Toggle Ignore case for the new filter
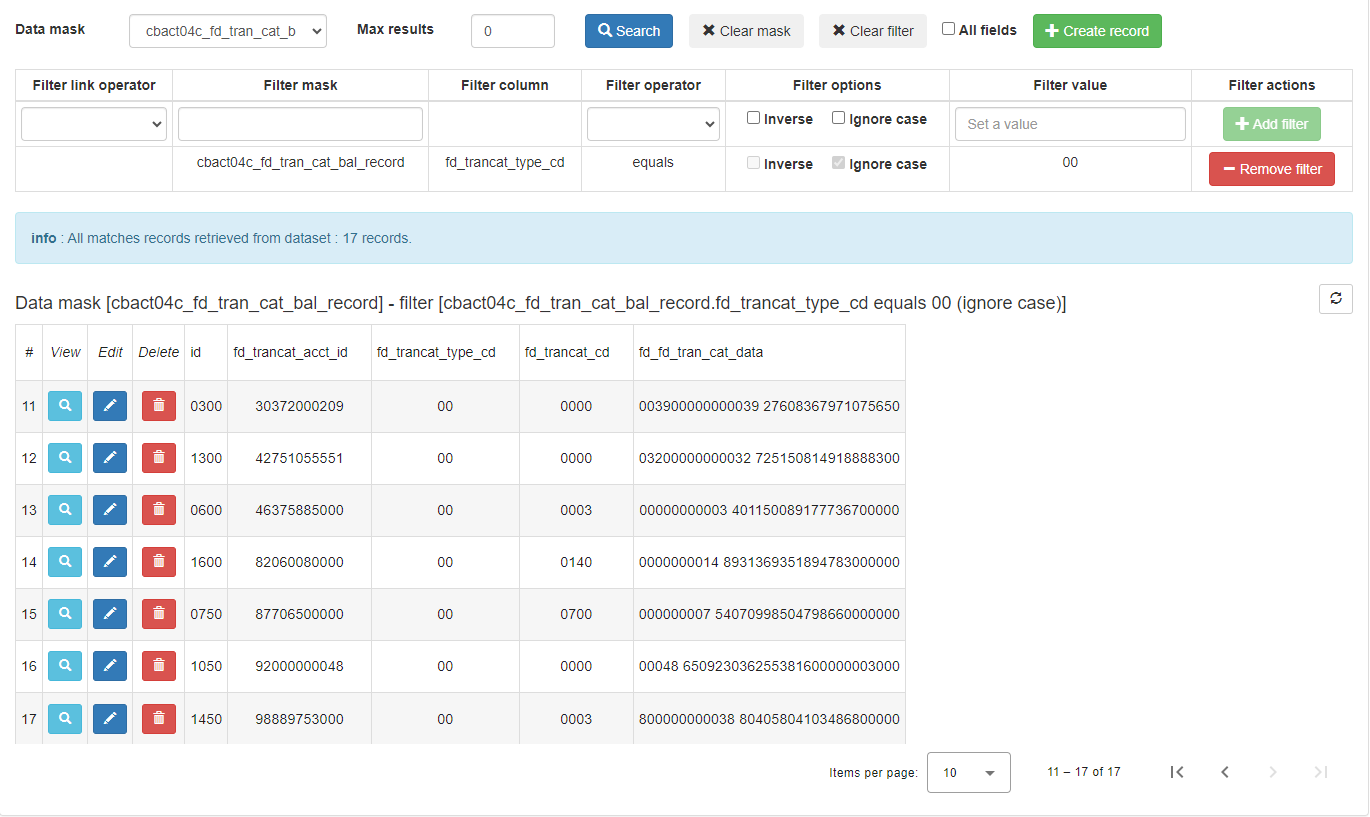Viewport: 1370px width, 817px height. [838, 118]
